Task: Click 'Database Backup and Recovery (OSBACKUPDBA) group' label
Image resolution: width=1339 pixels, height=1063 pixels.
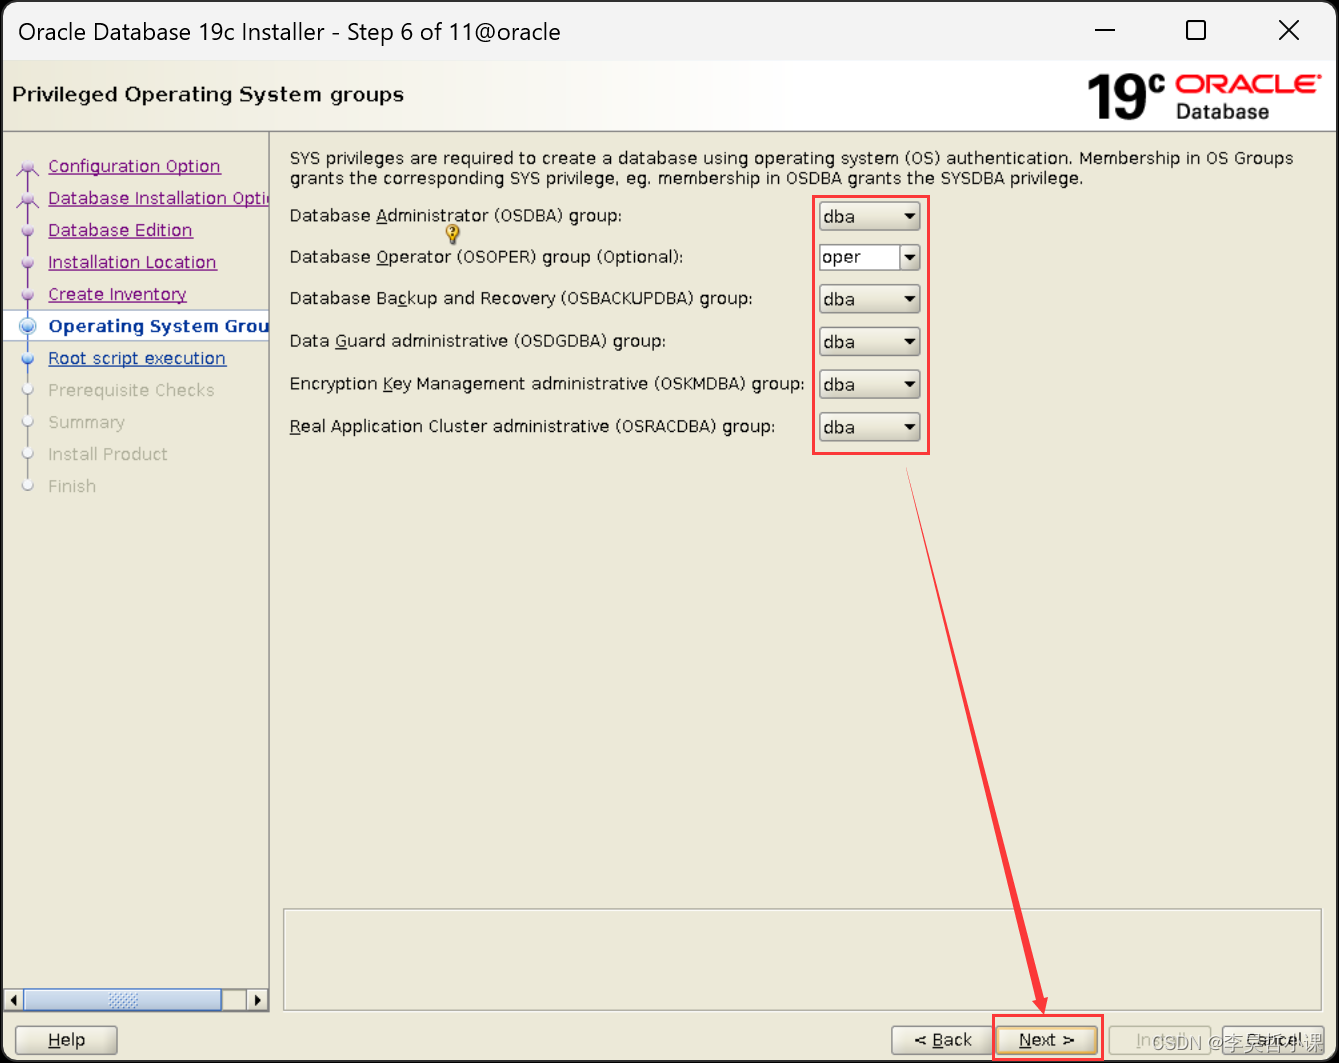Action: [x=521, y=299]
